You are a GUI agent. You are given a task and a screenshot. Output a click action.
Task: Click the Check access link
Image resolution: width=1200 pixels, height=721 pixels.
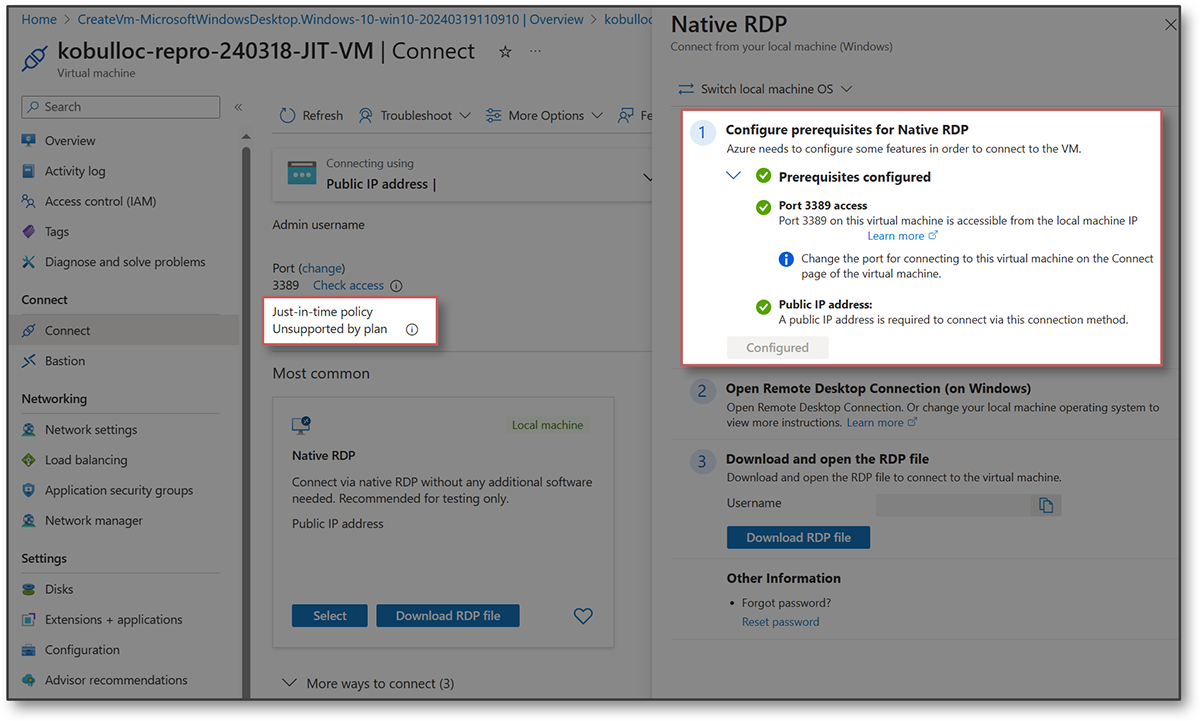click(x=348, y=286)
